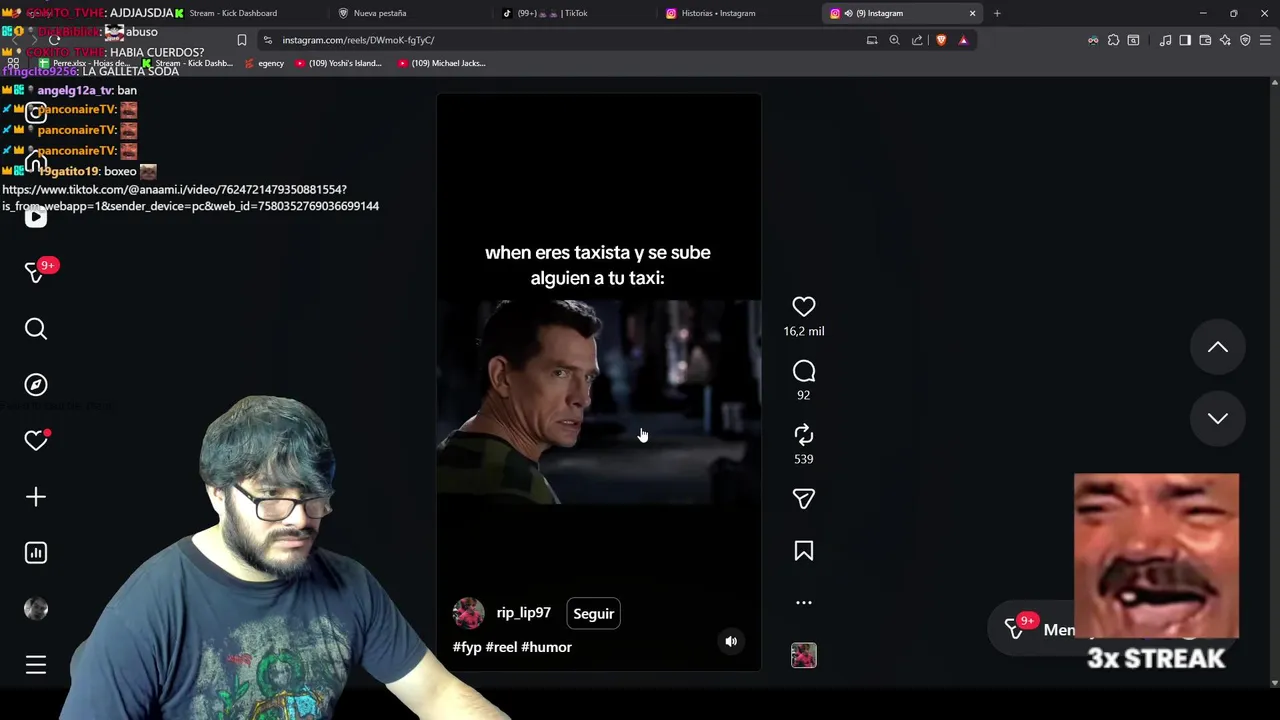
Task: Open the reel's comments (92)
Action: 803,371
